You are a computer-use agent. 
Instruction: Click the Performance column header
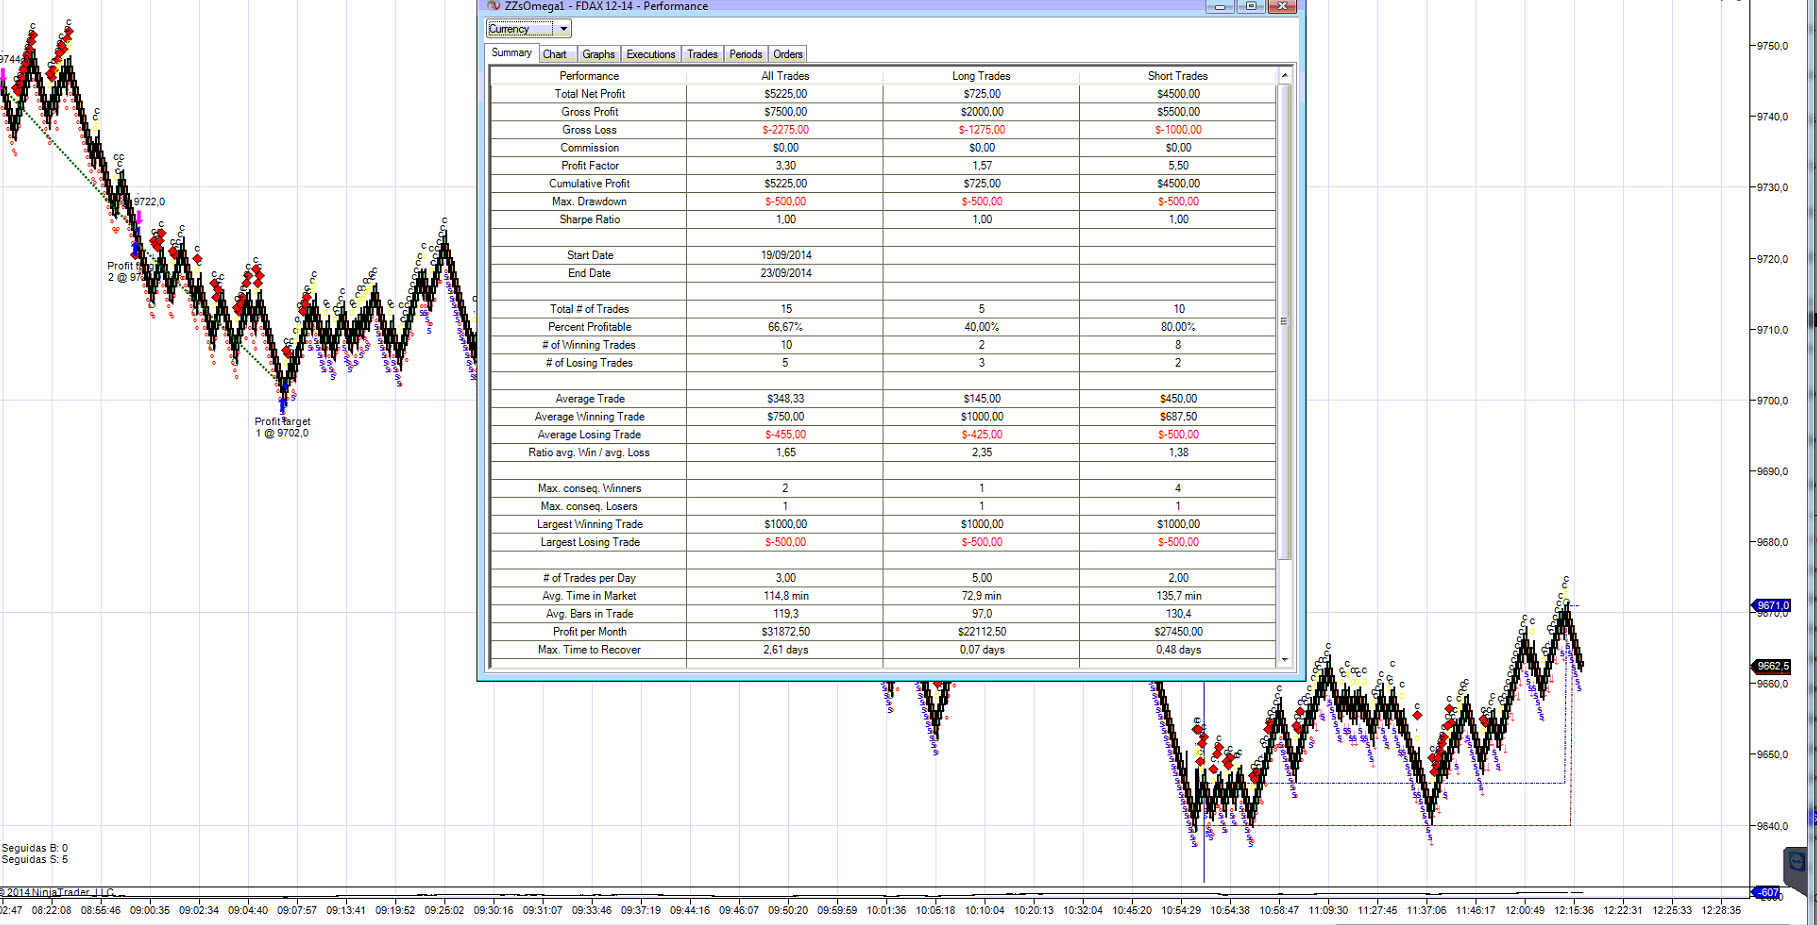point(589,76)
